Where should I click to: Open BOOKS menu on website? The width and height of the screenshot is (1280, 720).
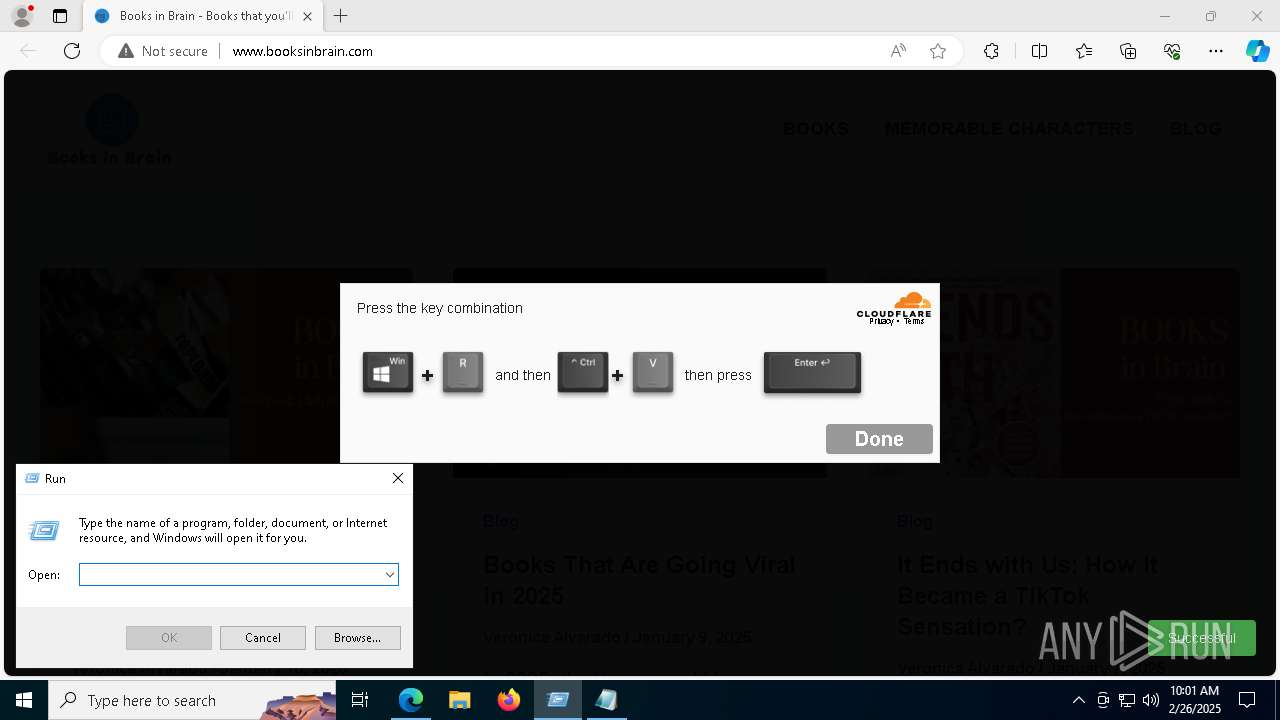coord(816,129)
